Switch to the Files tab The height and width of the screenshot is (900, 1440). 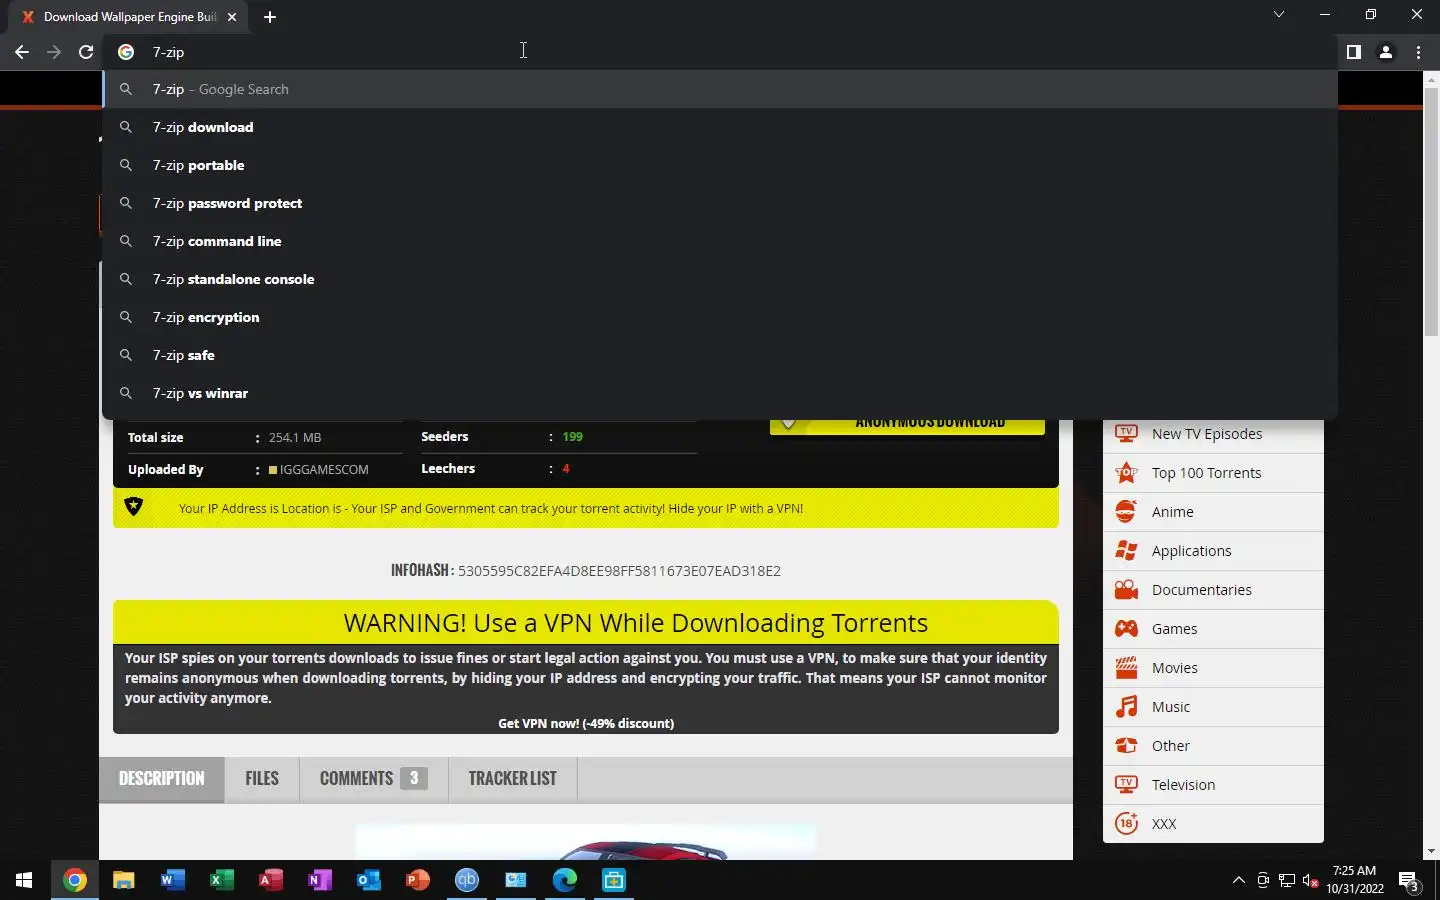pos(262,778)
